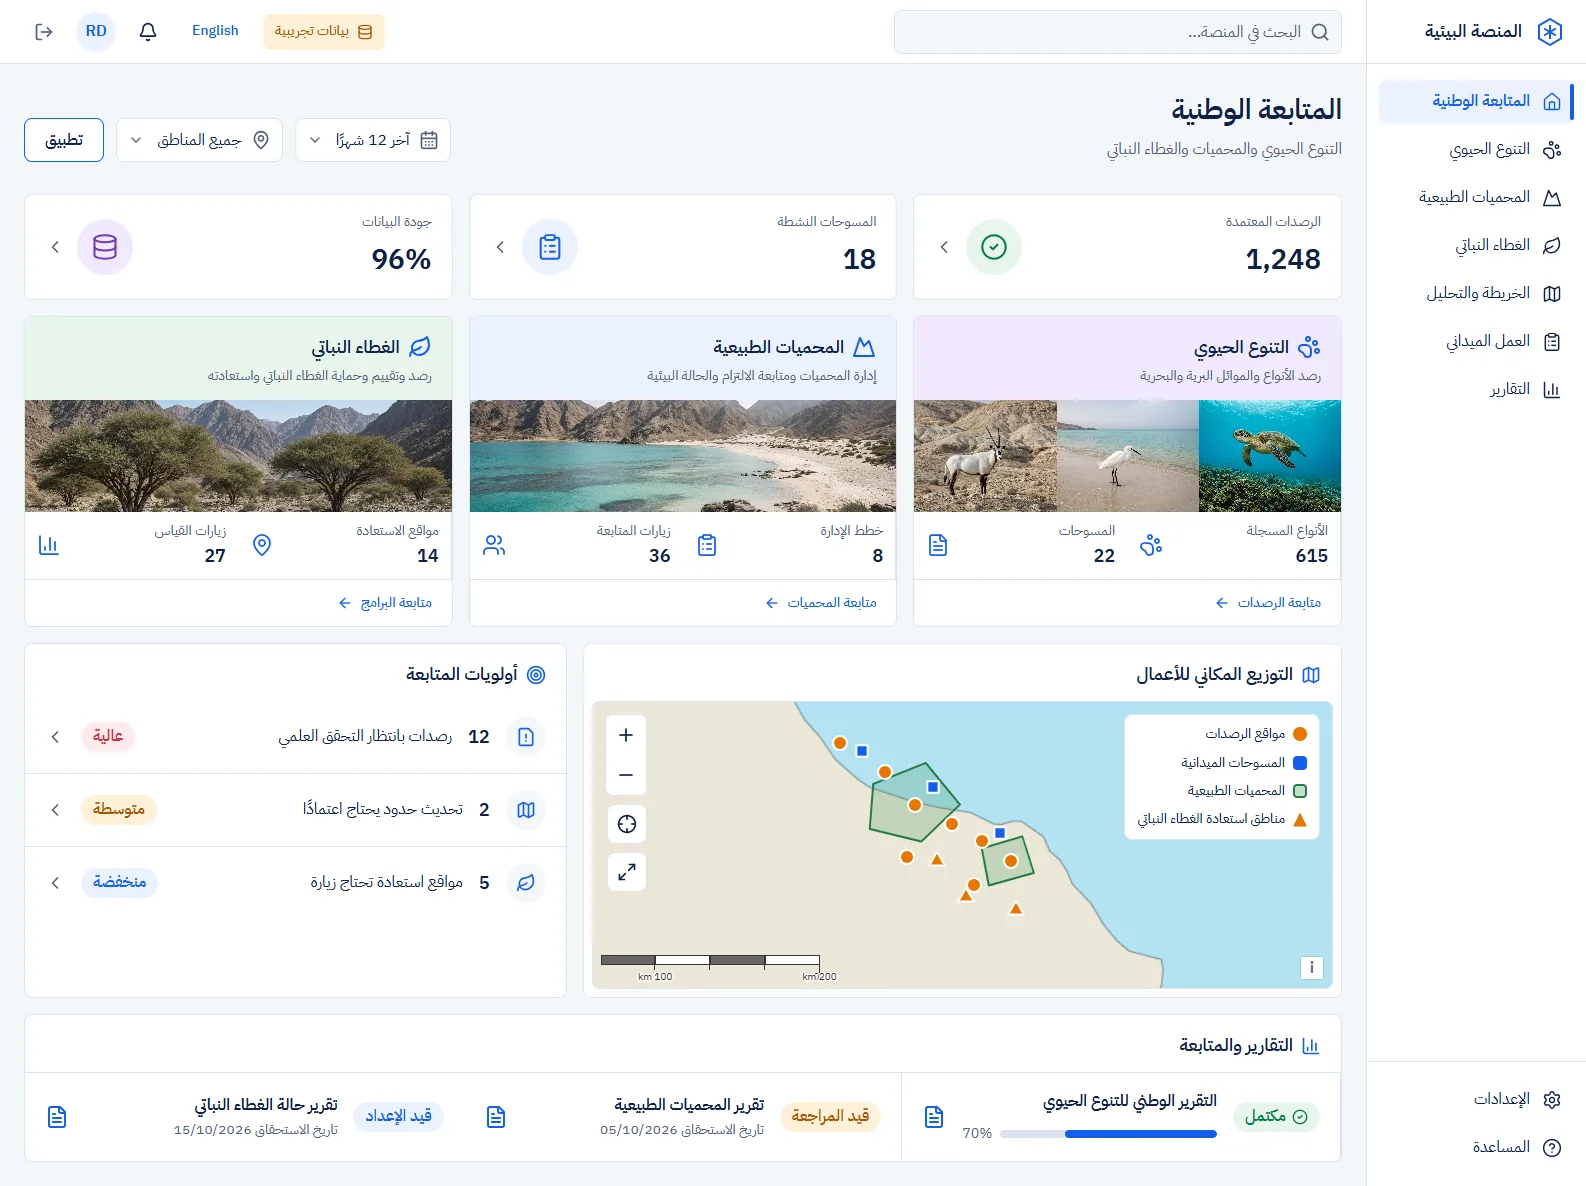Expand the 12 رصدات بانتظار التحقق العلمي row
Viewport: 1586px width, 1186px height.
(295, 737)
